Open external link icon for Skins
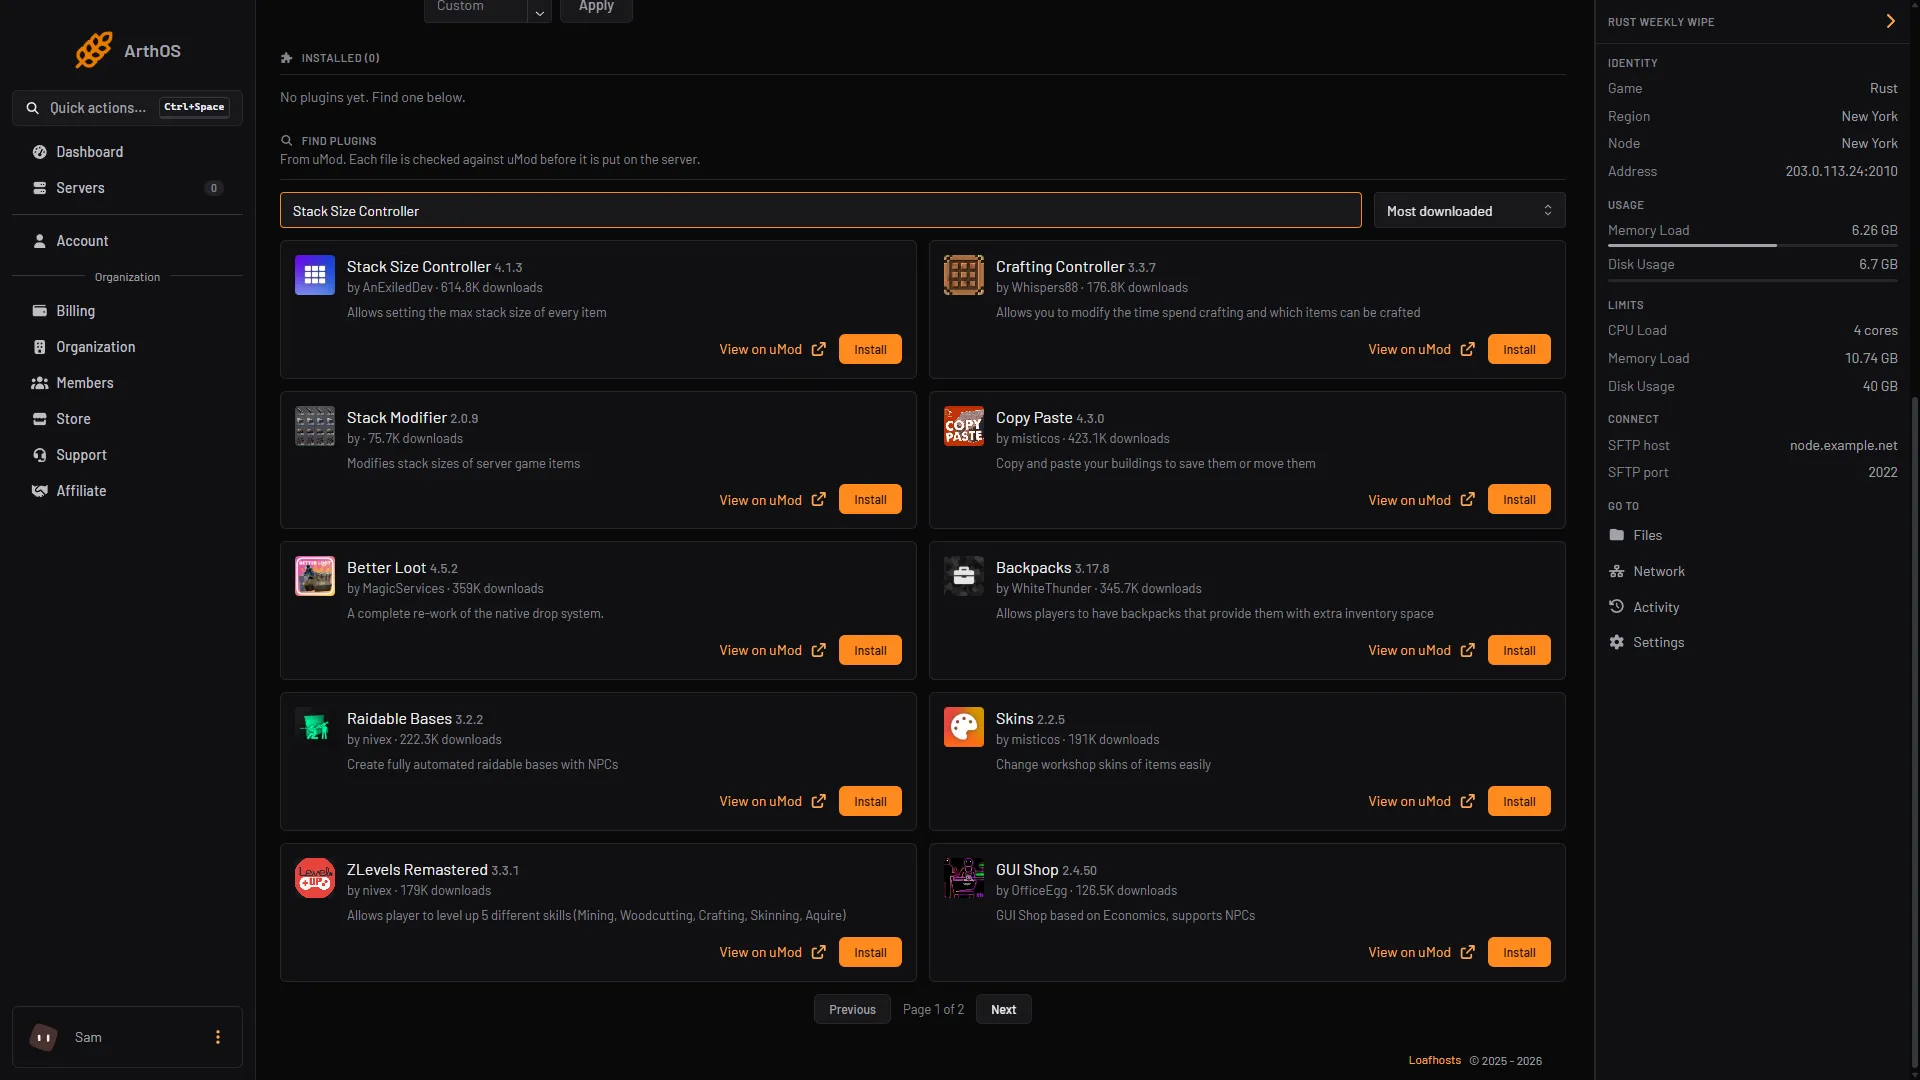 [x=1467, y=802]
